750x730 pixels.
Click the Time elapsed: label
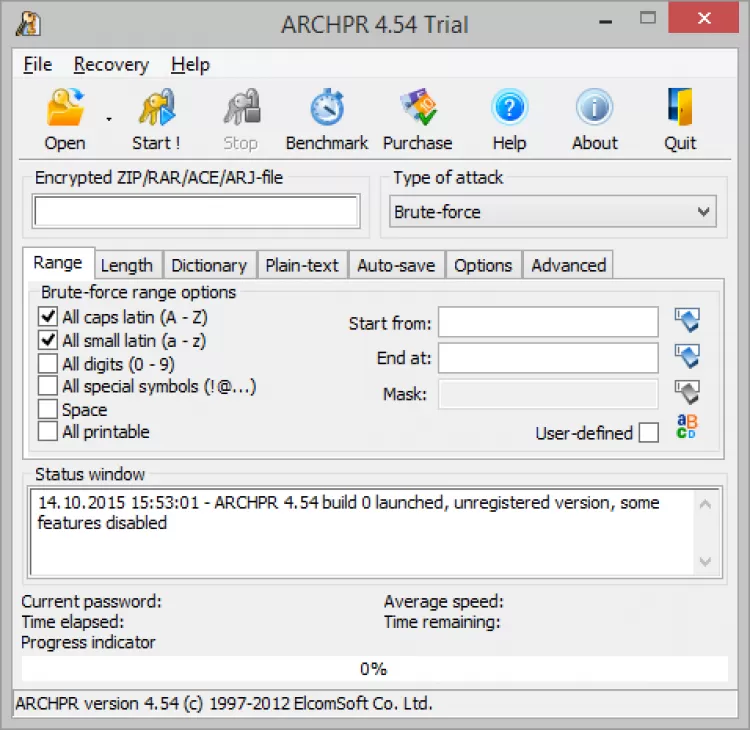pos(73,622)
